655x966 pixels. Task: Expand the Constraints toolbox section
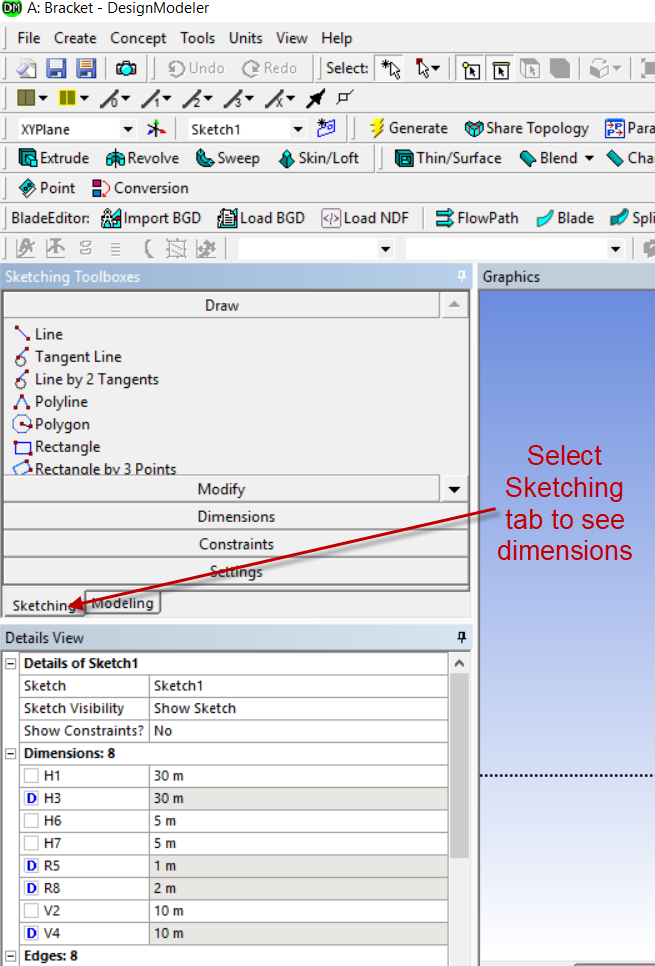236,544
